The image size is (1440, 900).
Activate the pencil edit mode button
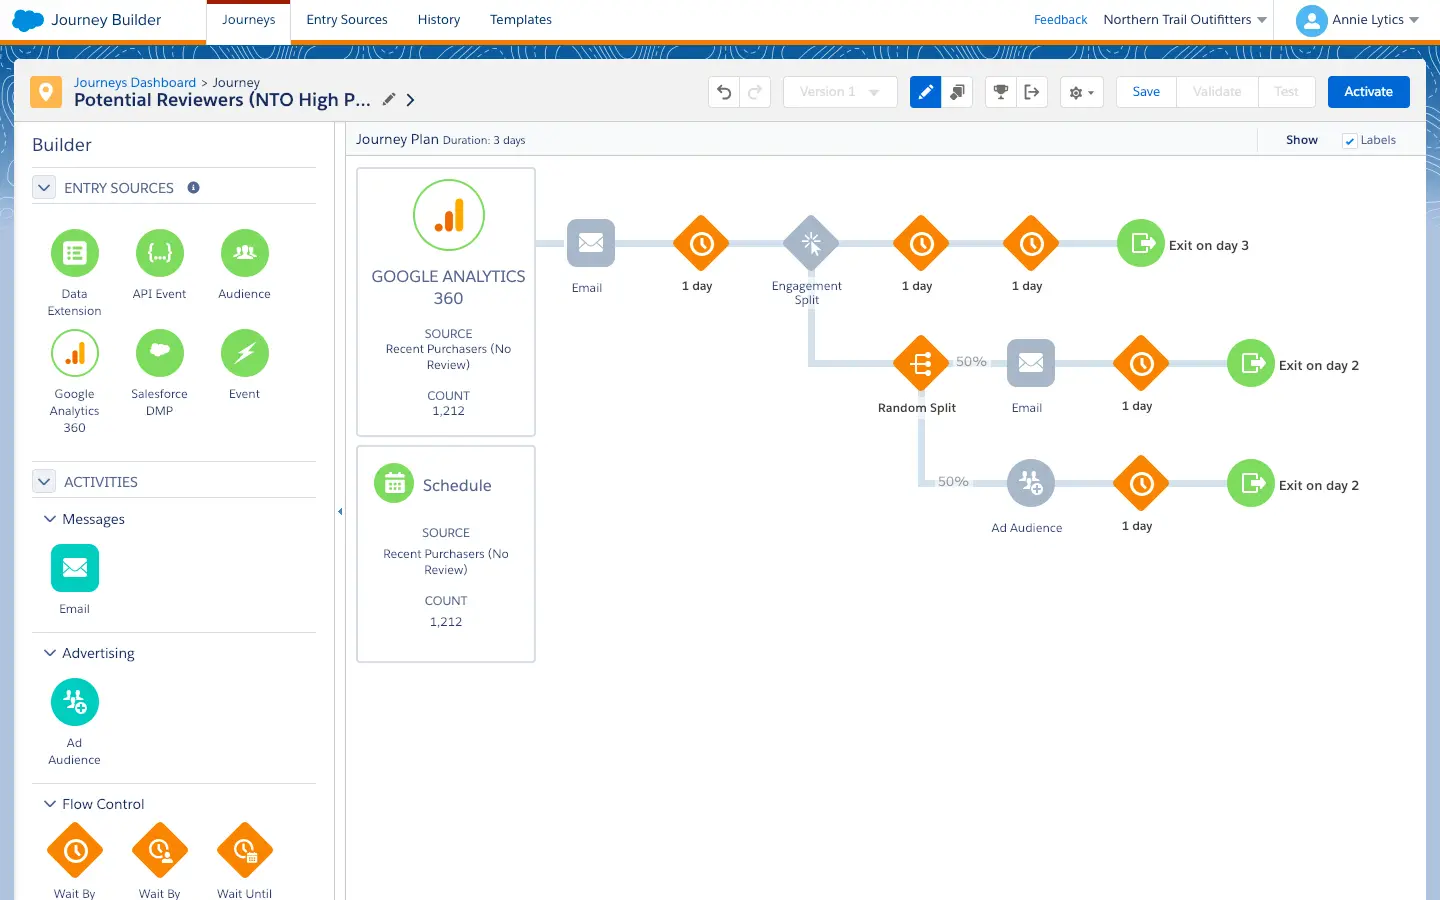pos(926,92)
